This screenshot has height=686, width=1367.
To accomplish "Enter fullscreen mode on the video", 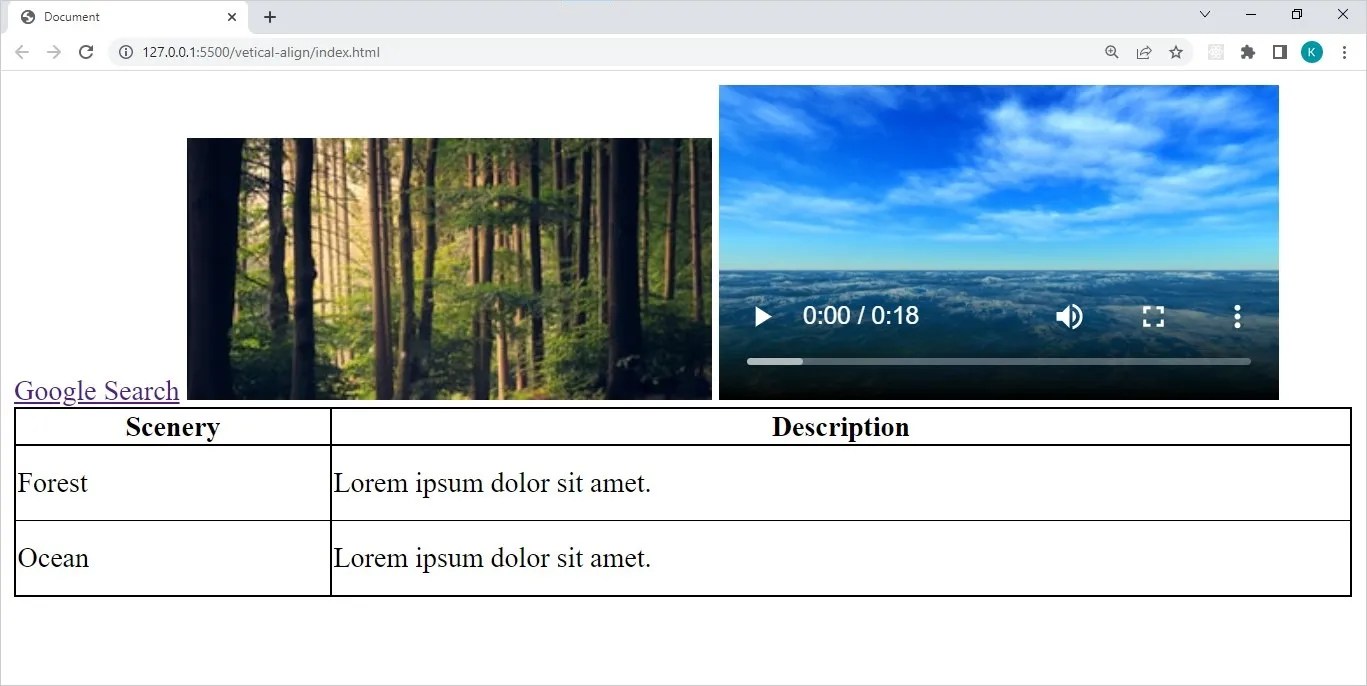I will 1152,316.
